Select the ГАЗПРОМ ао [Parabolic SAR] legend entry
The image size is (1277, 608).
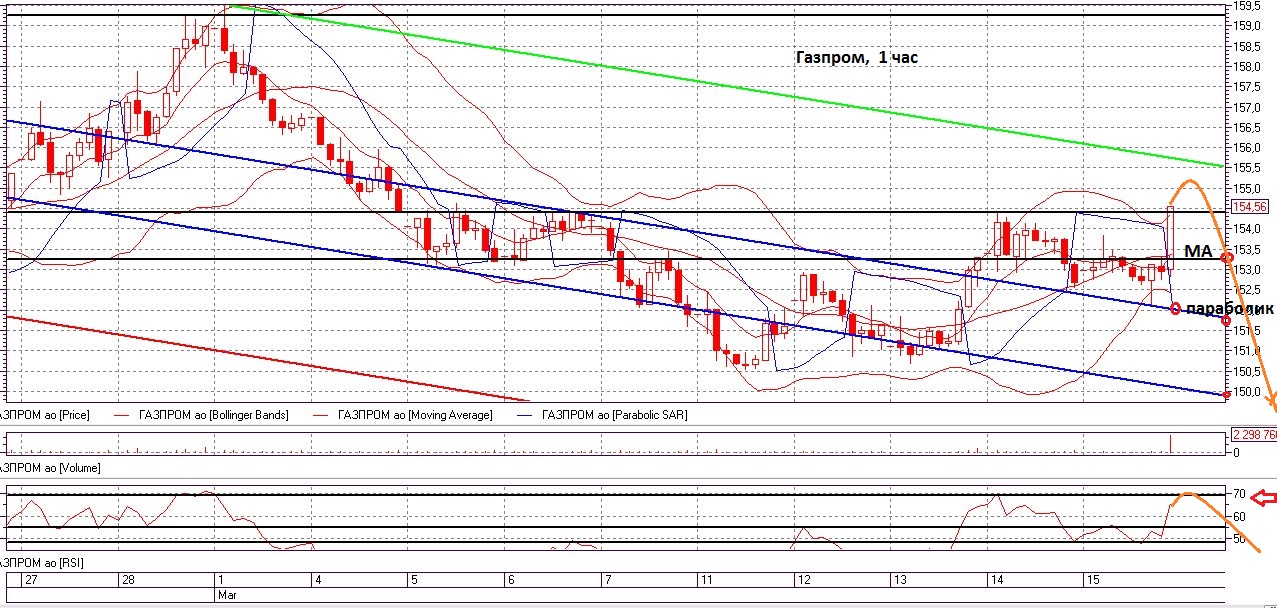(x=615, y=414)
